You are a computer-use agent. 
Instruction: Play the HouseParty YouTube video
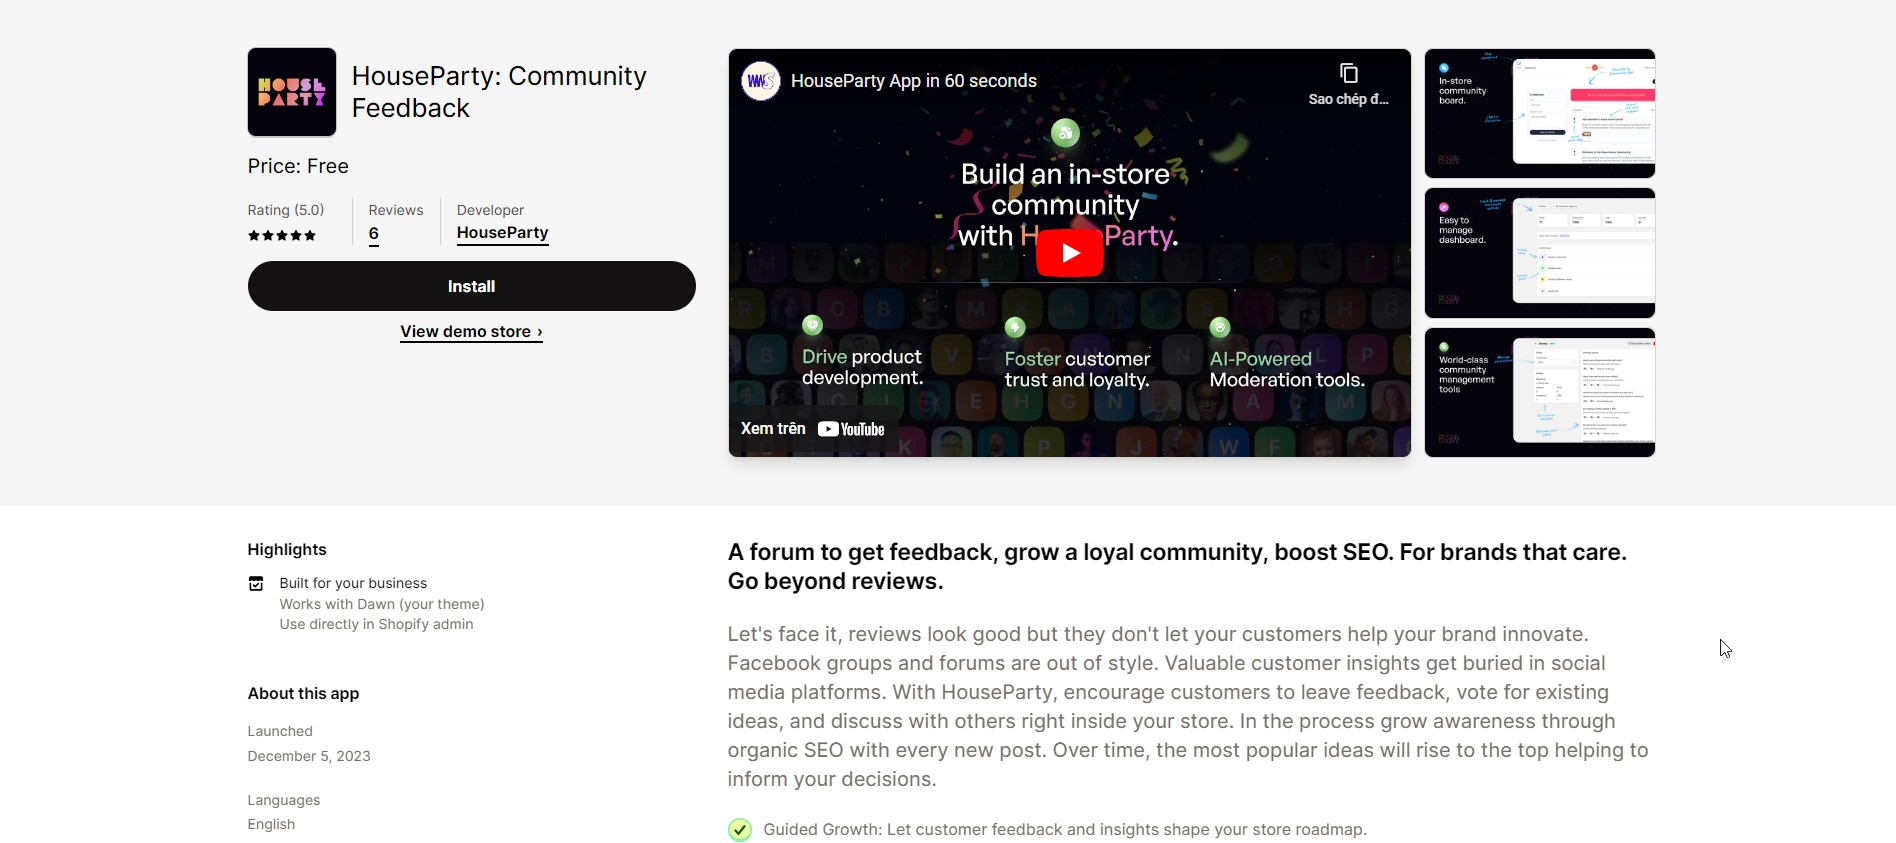coord(1069,253)
